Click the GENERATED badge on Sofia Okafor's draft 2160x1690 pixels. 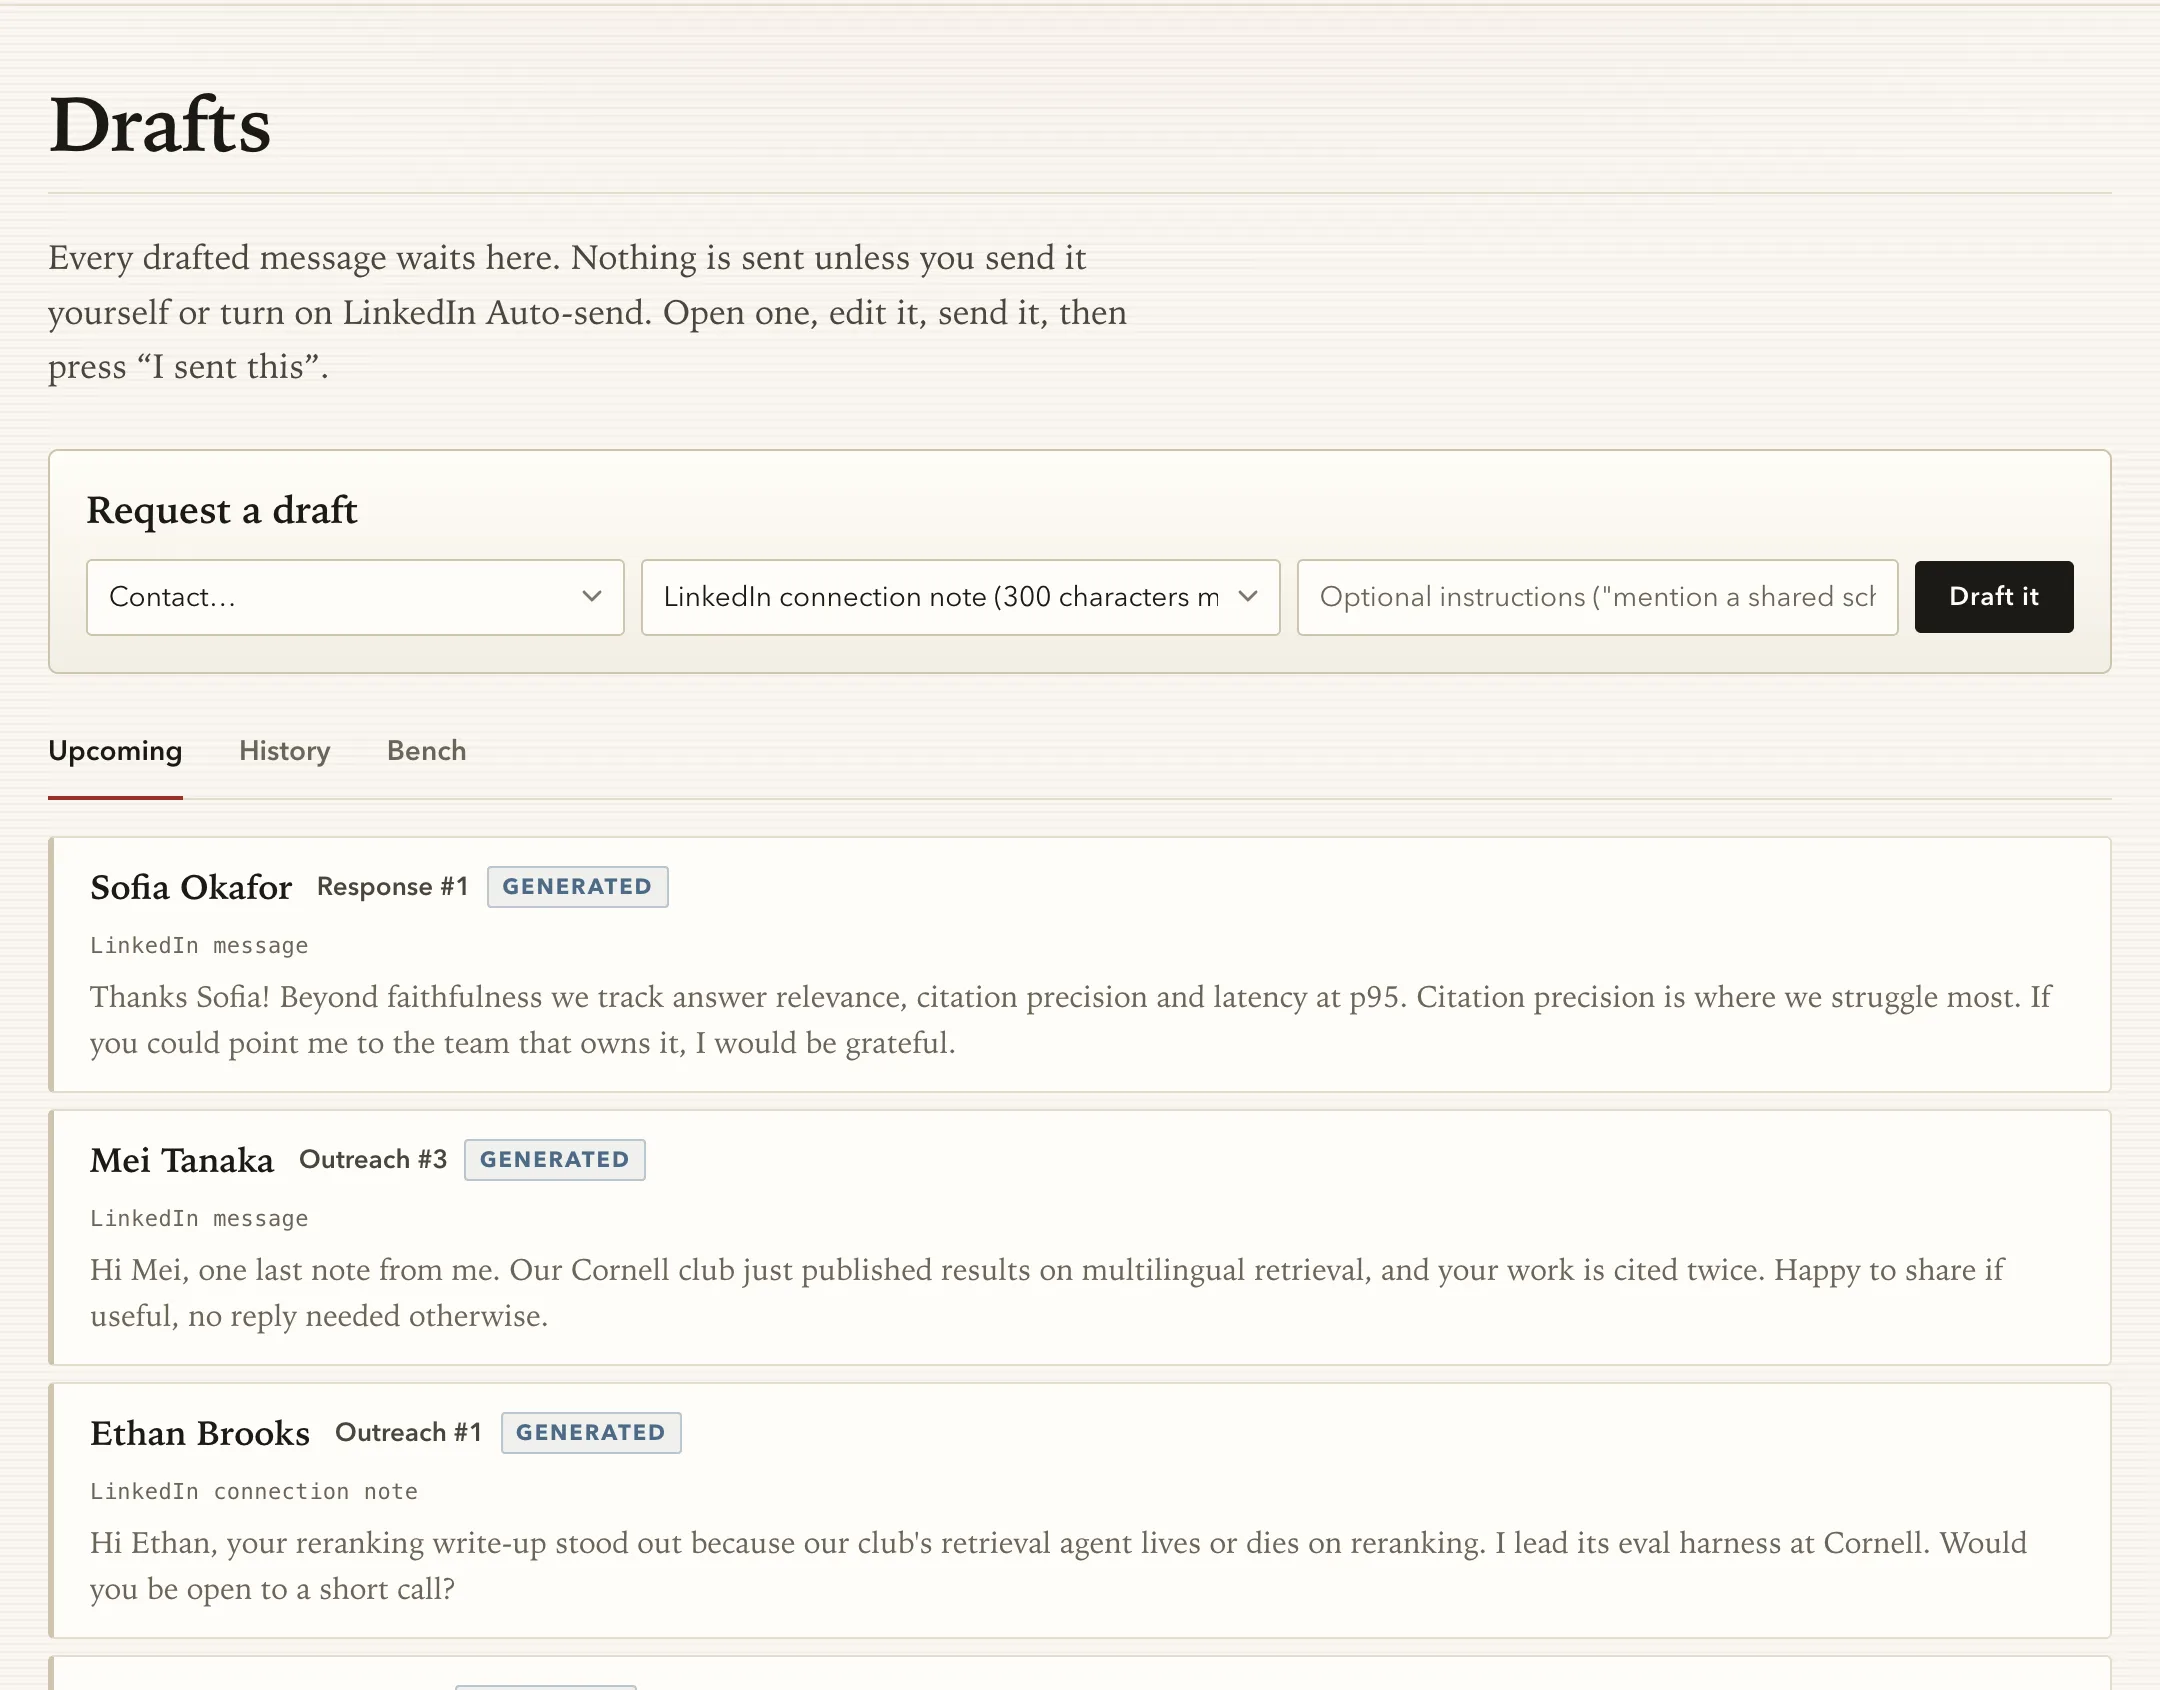tap(577, 887)
